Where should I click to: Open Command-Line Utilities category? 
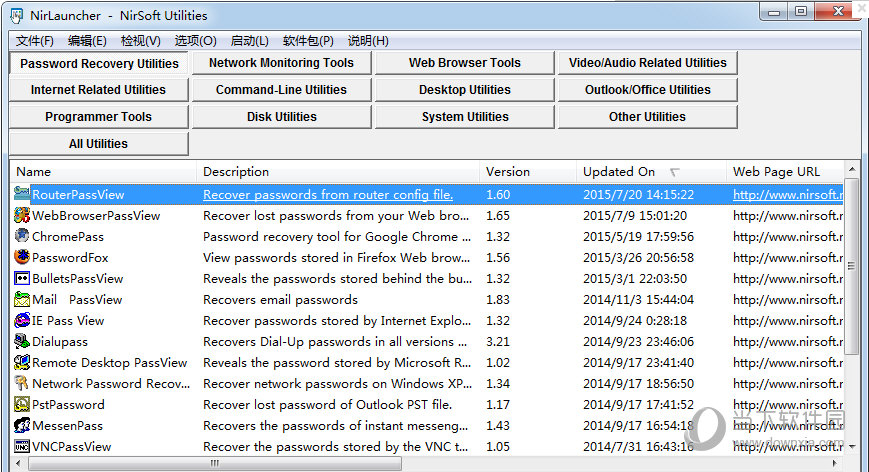click(x=282, y=90)
